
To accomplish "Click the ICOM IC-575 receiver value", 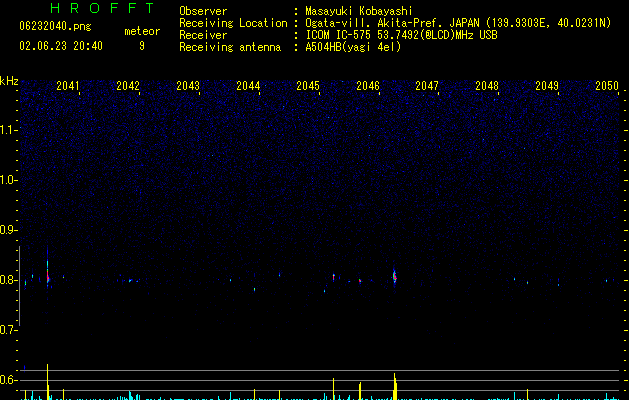I will (x=401, y=35).
